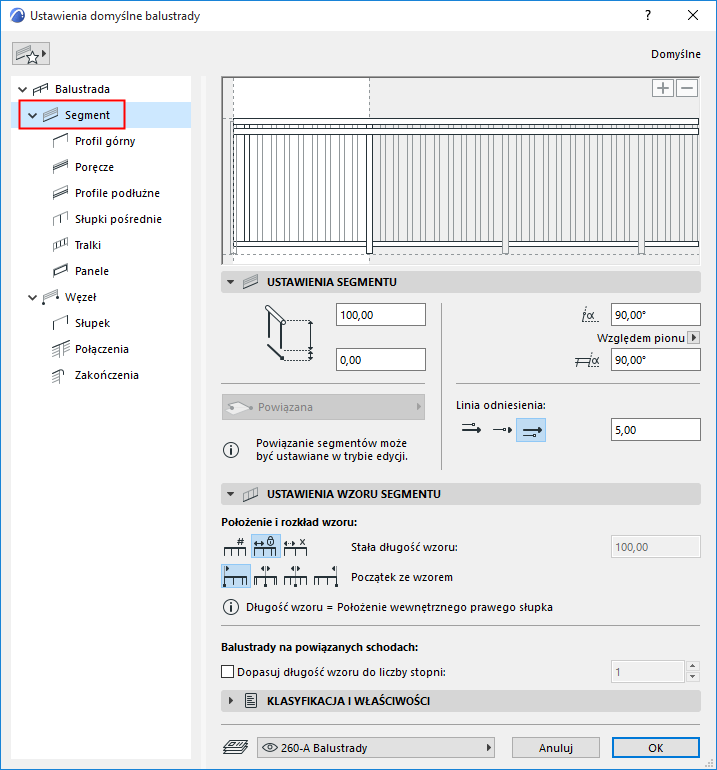The image size is (717, 770).
Task: Open the Względem pionu arrow menu
Action: point(693,338)
